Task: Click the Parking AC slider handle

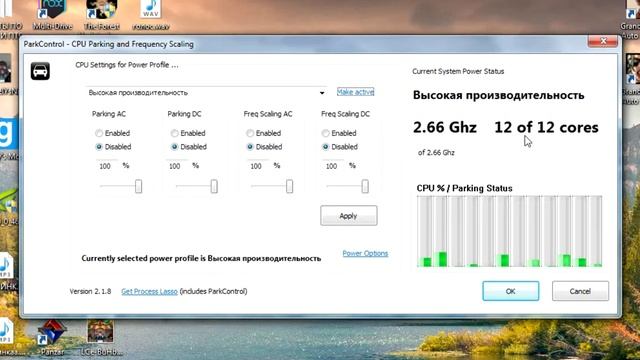Action: (x=138, y=187)
